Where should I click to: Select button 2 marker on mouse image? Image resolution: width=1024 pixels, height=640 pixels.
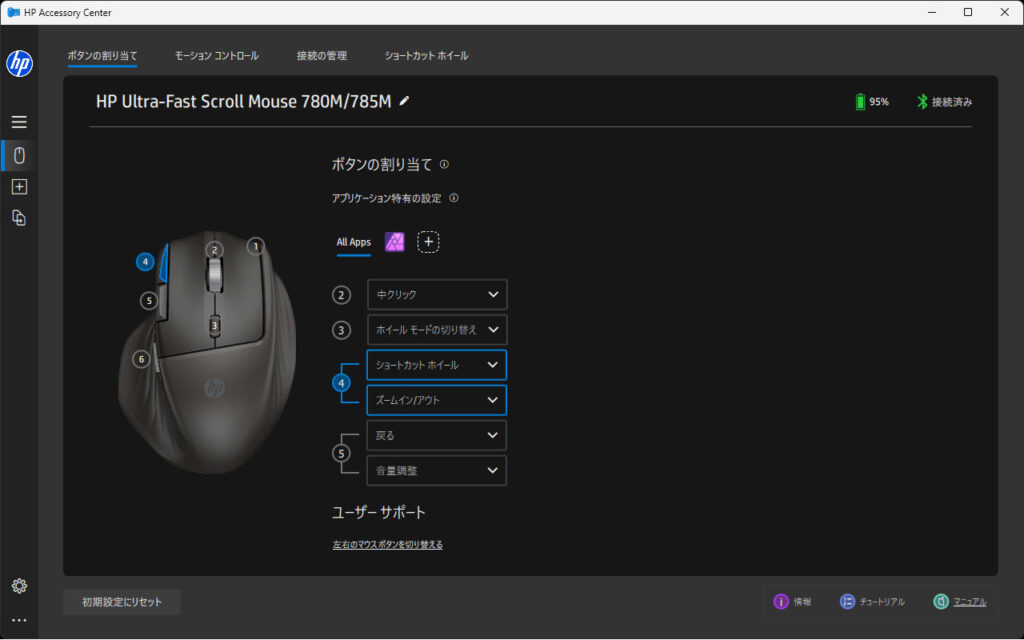214,249
